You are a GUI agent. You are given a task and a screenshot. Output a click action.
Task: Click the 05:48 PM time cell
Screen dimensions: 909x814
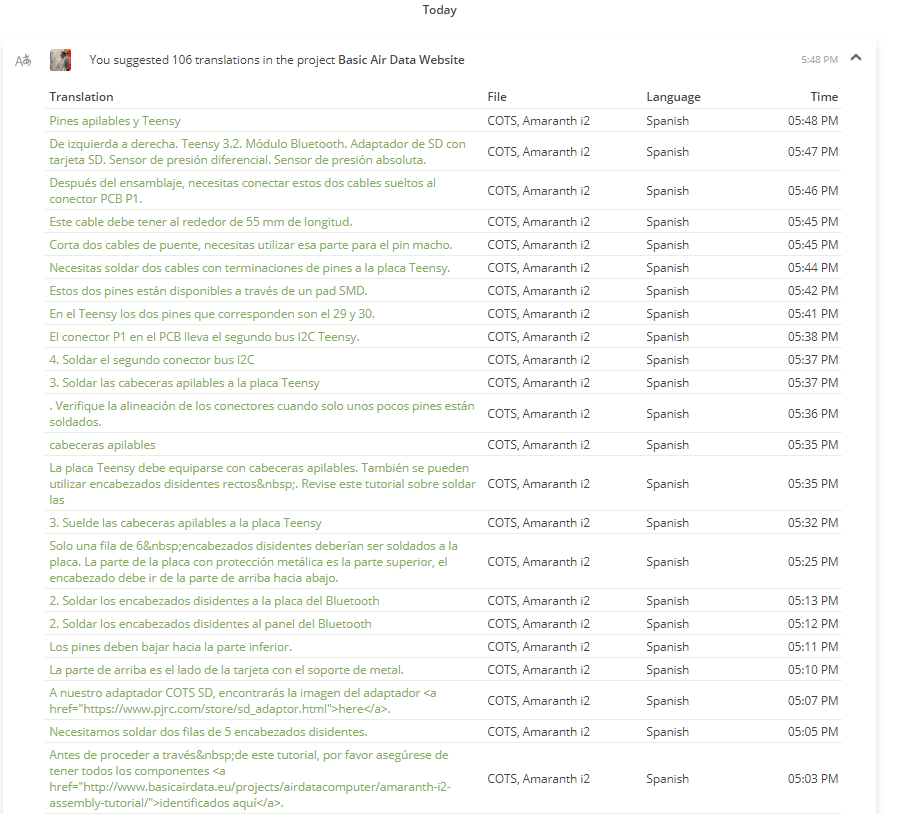813,121
